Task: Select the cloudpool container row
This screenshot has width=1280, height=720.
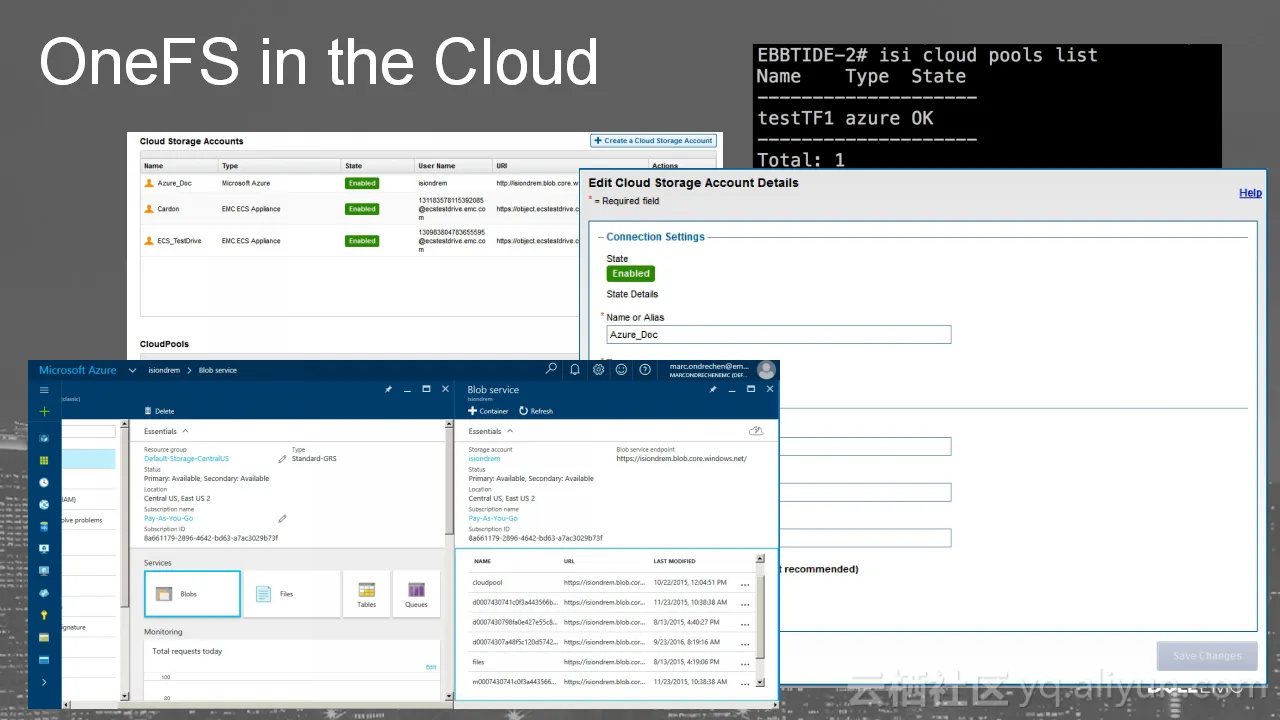Action: click(612, 582)
